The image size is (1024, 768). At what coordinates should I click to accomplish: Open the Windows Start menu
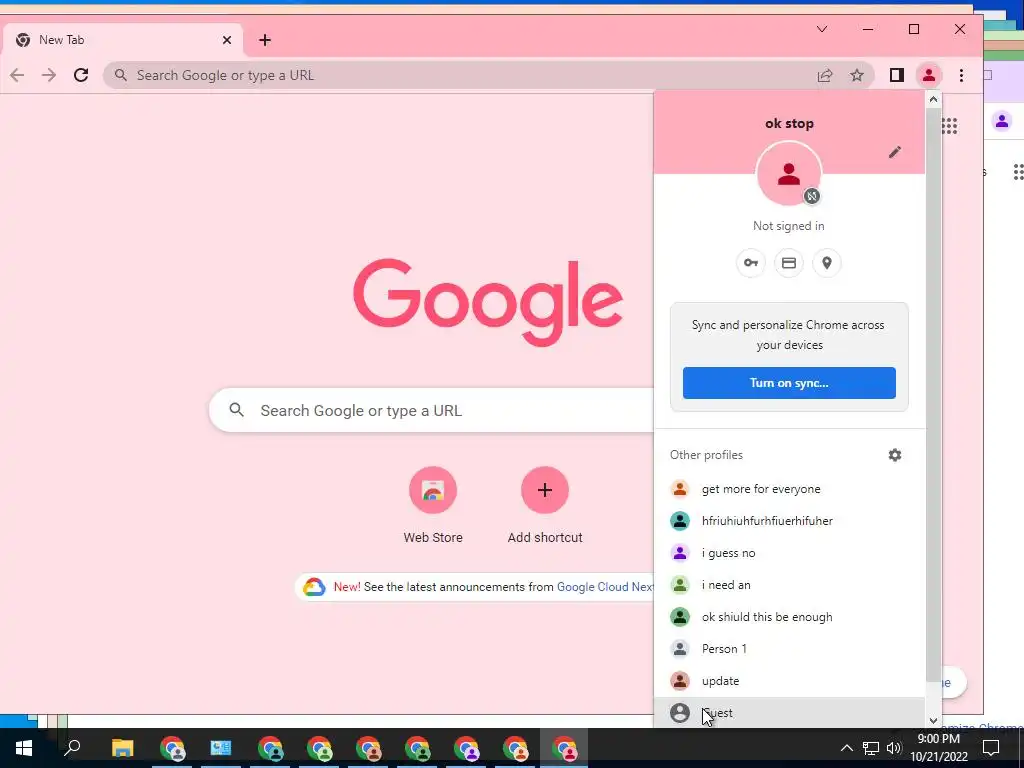tap(24, 748)
